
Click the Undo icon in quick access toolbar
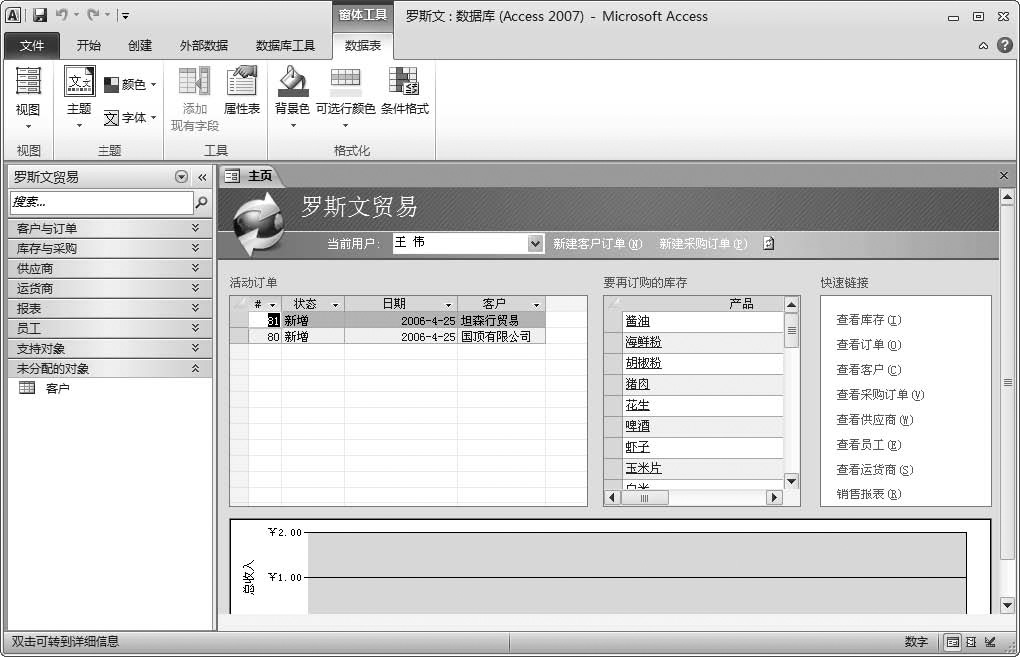62,15
